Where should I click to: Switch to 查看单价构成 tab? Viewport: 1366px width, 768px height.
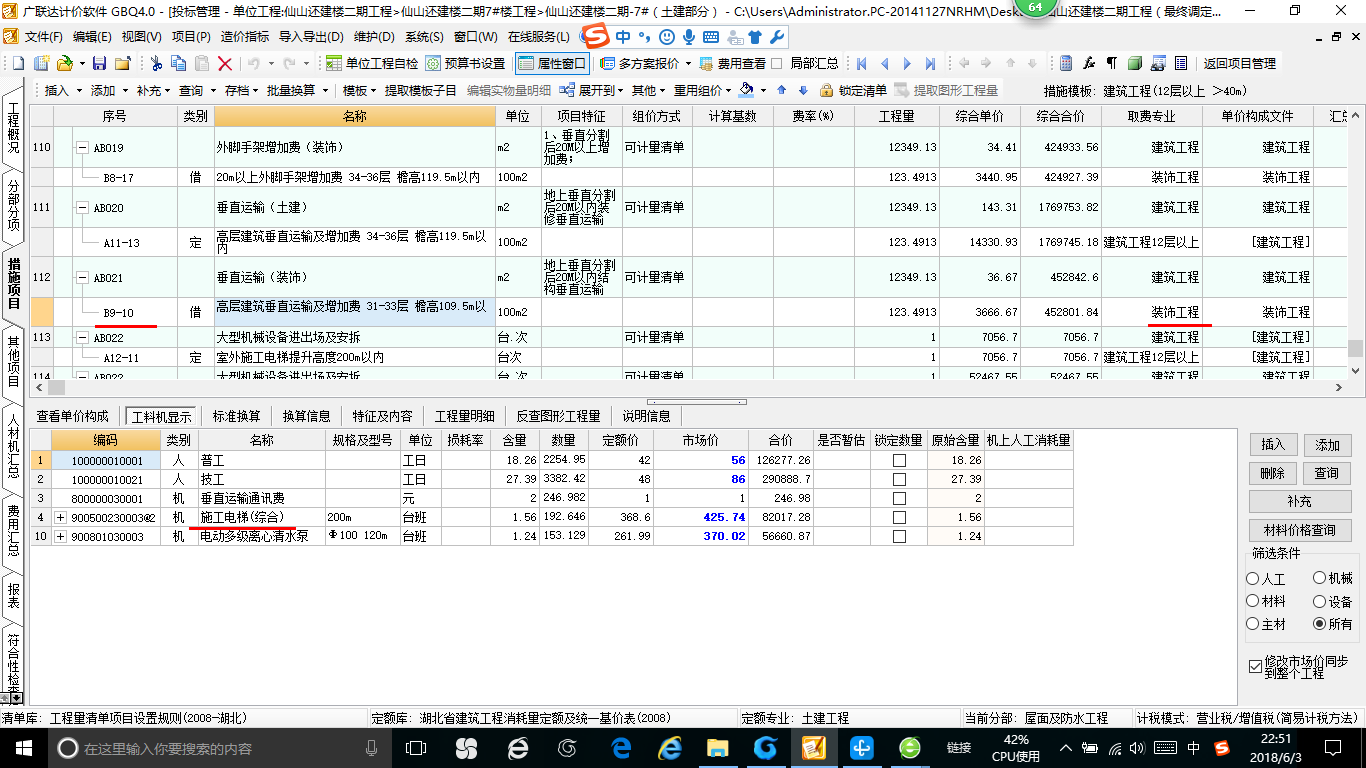73,416
